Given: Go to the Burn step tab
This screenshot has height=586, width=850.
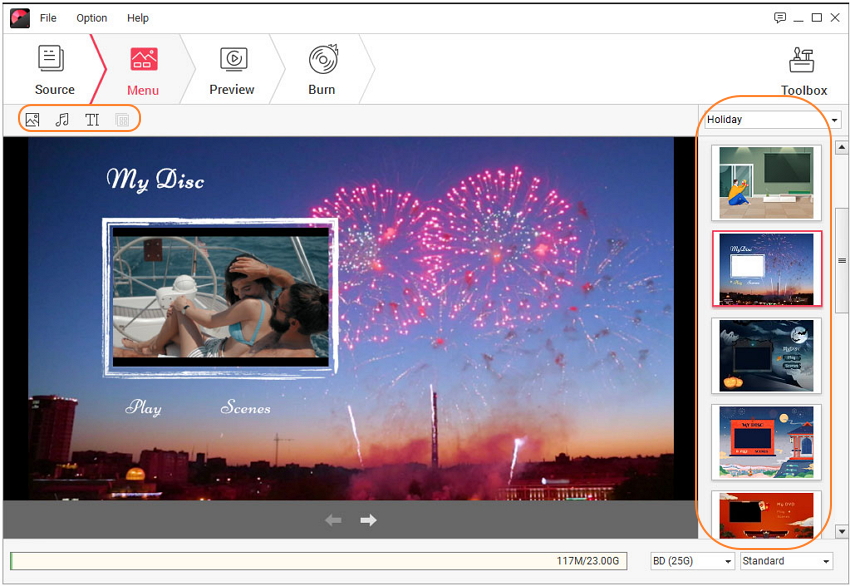Looking at the screenshot, I should click(322, 70).
